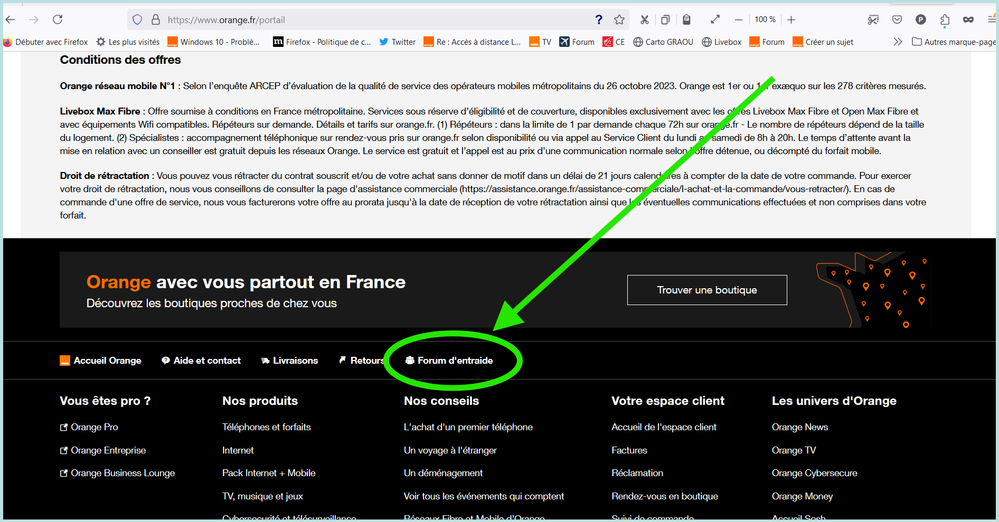Image resolution: width=999 pixels, height=522 pixels.
Task: Open the Créer un sujet bookmark
Action: (x=823, y=42)
